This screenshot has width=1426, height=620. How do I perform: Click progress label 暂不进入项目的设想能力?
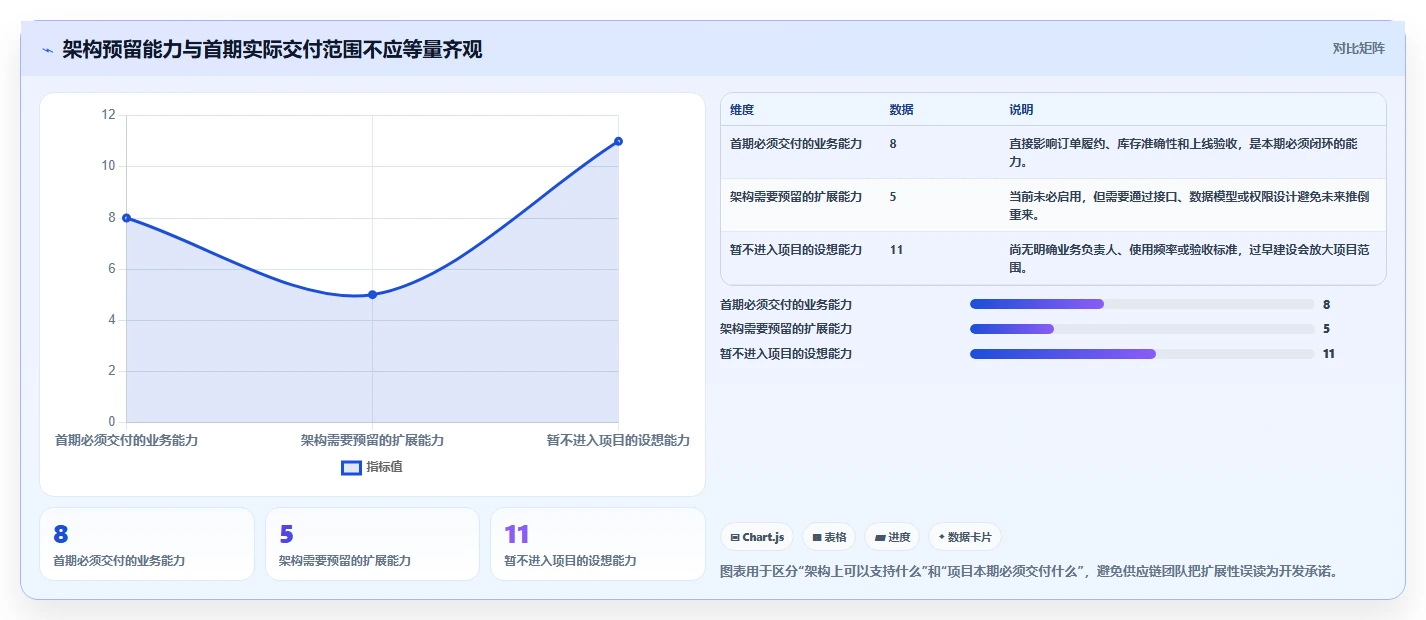(786, 354)
